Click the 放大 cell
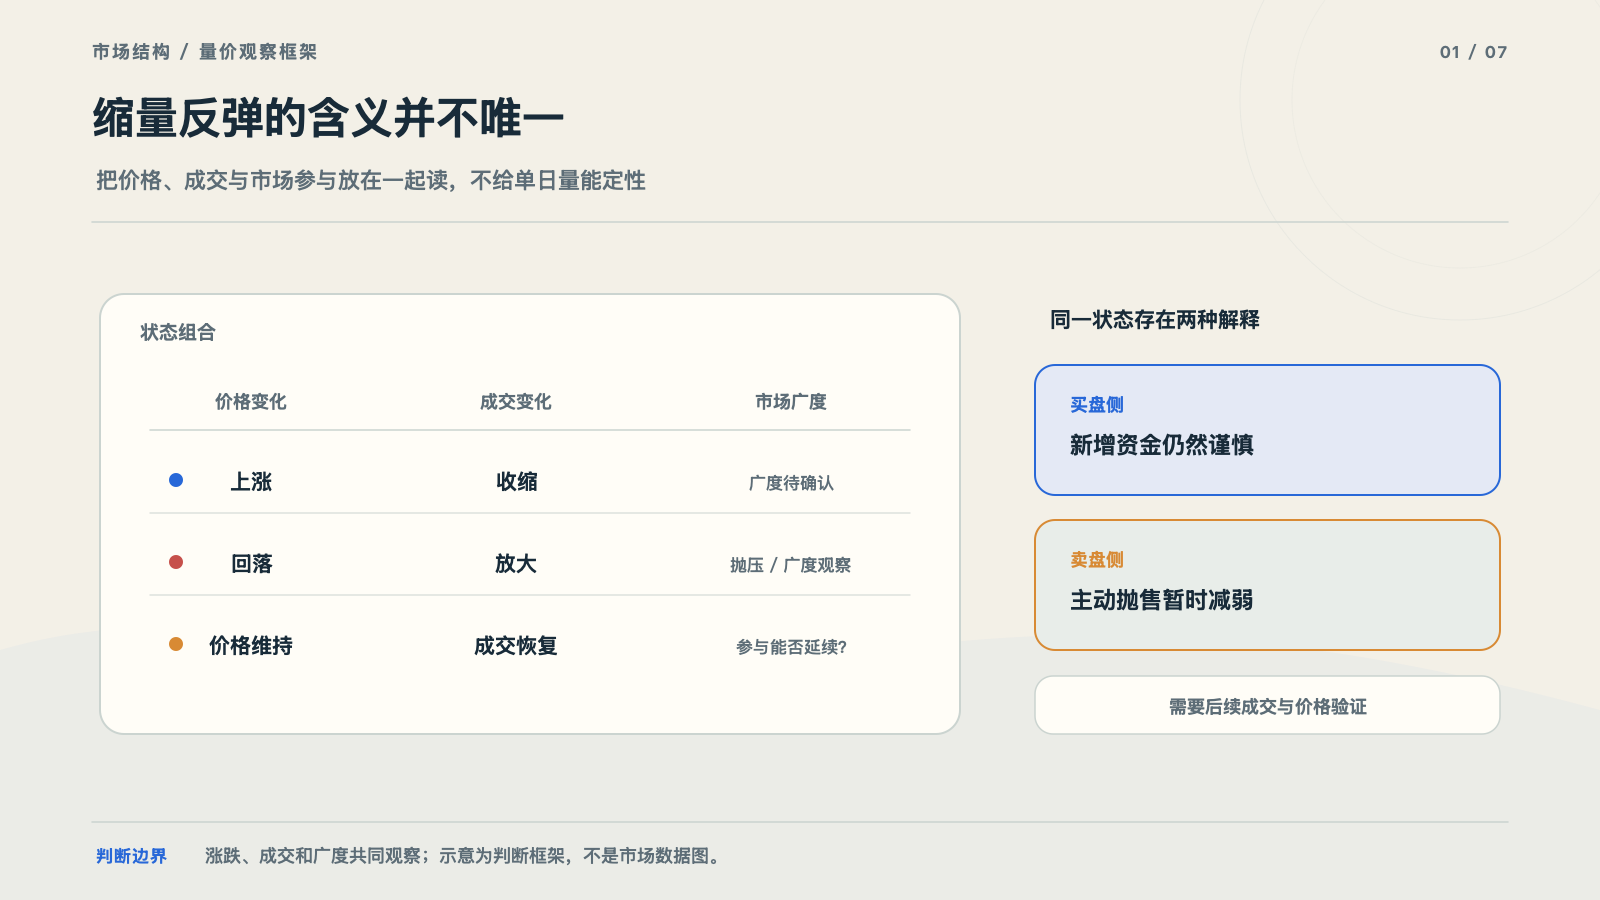This screenshot has height=900, width=1600. 516,564
